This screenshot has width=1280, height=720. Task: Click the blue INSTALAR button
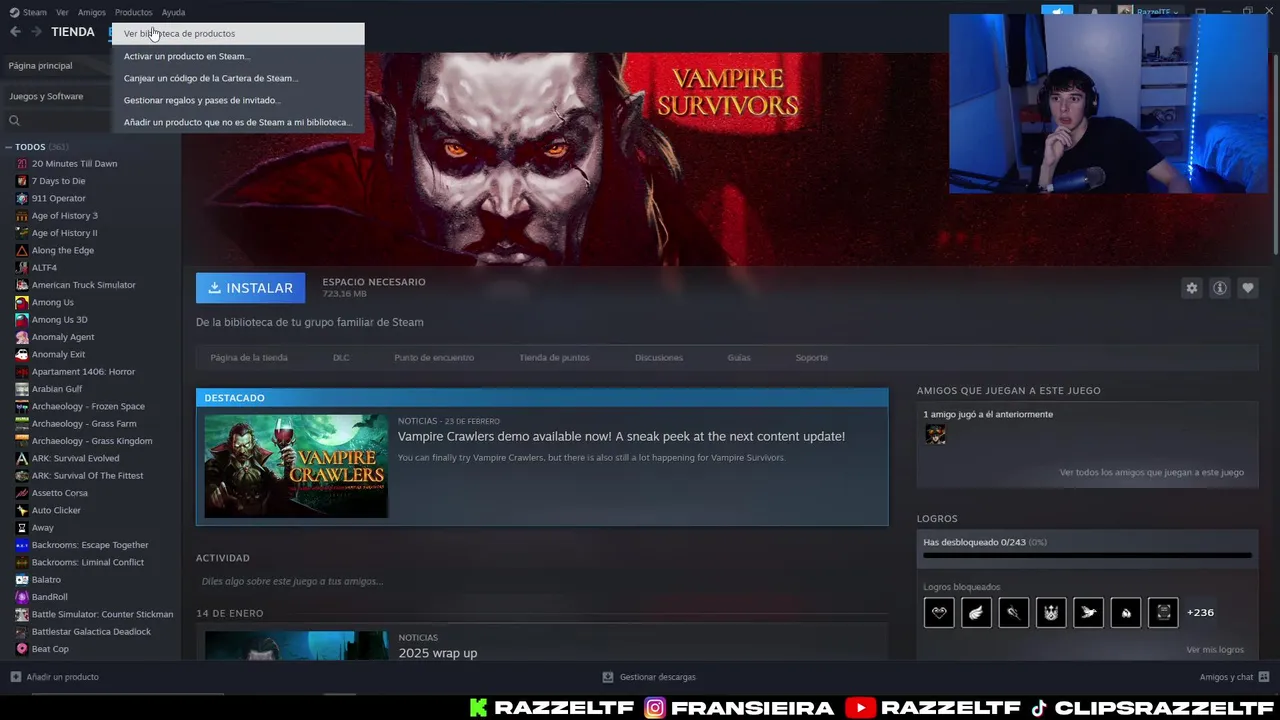(250, 288)
